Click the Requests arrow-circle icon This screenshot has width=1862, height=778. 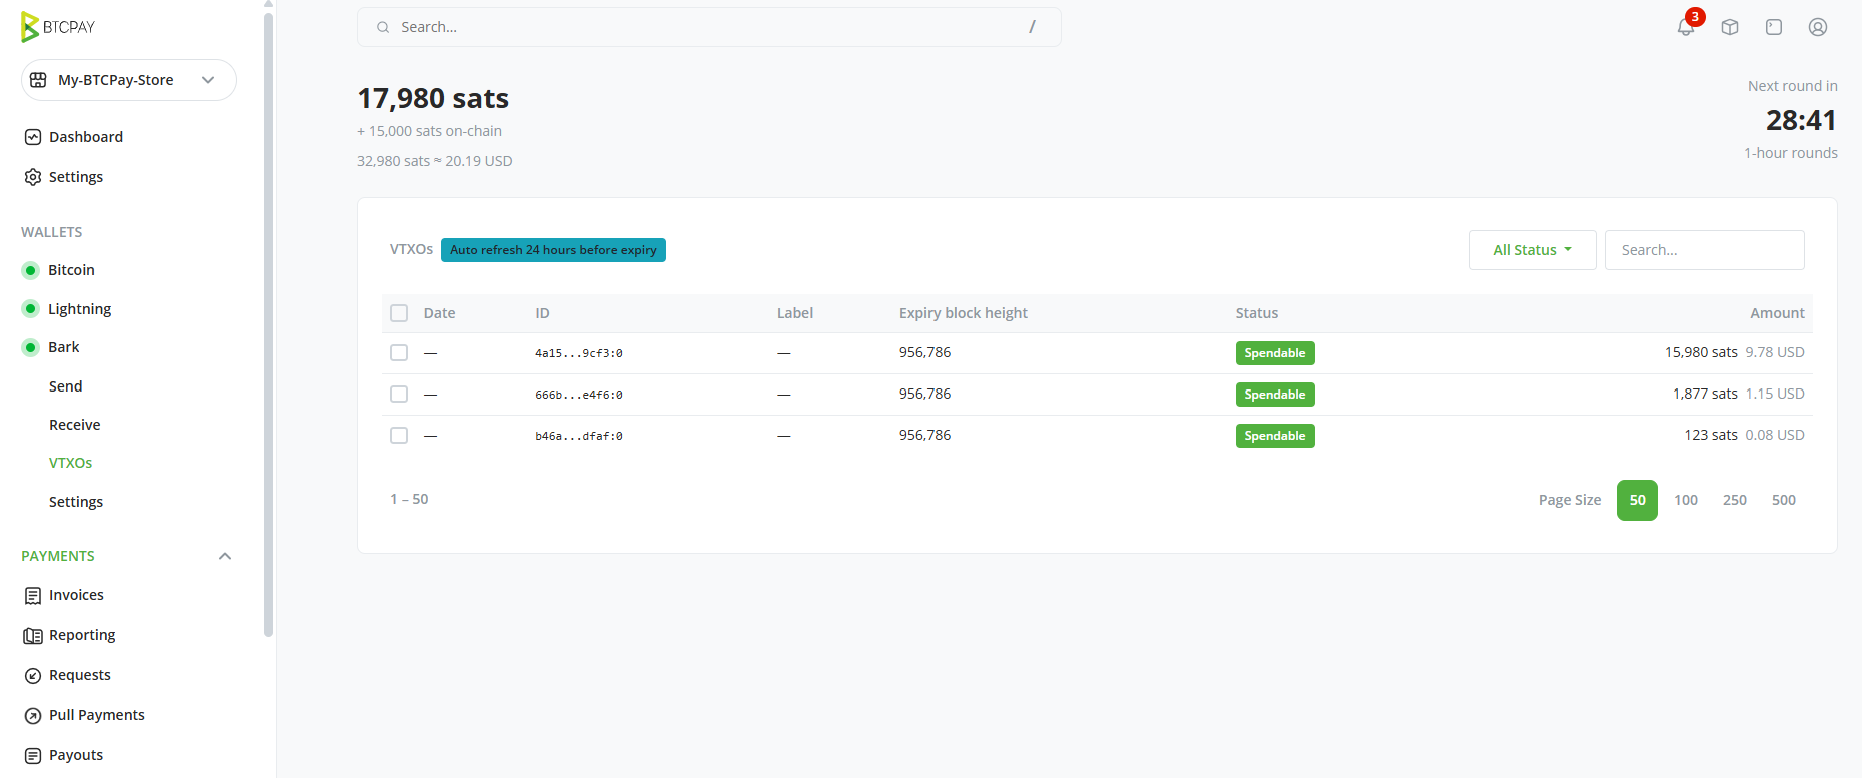[33, 676]
